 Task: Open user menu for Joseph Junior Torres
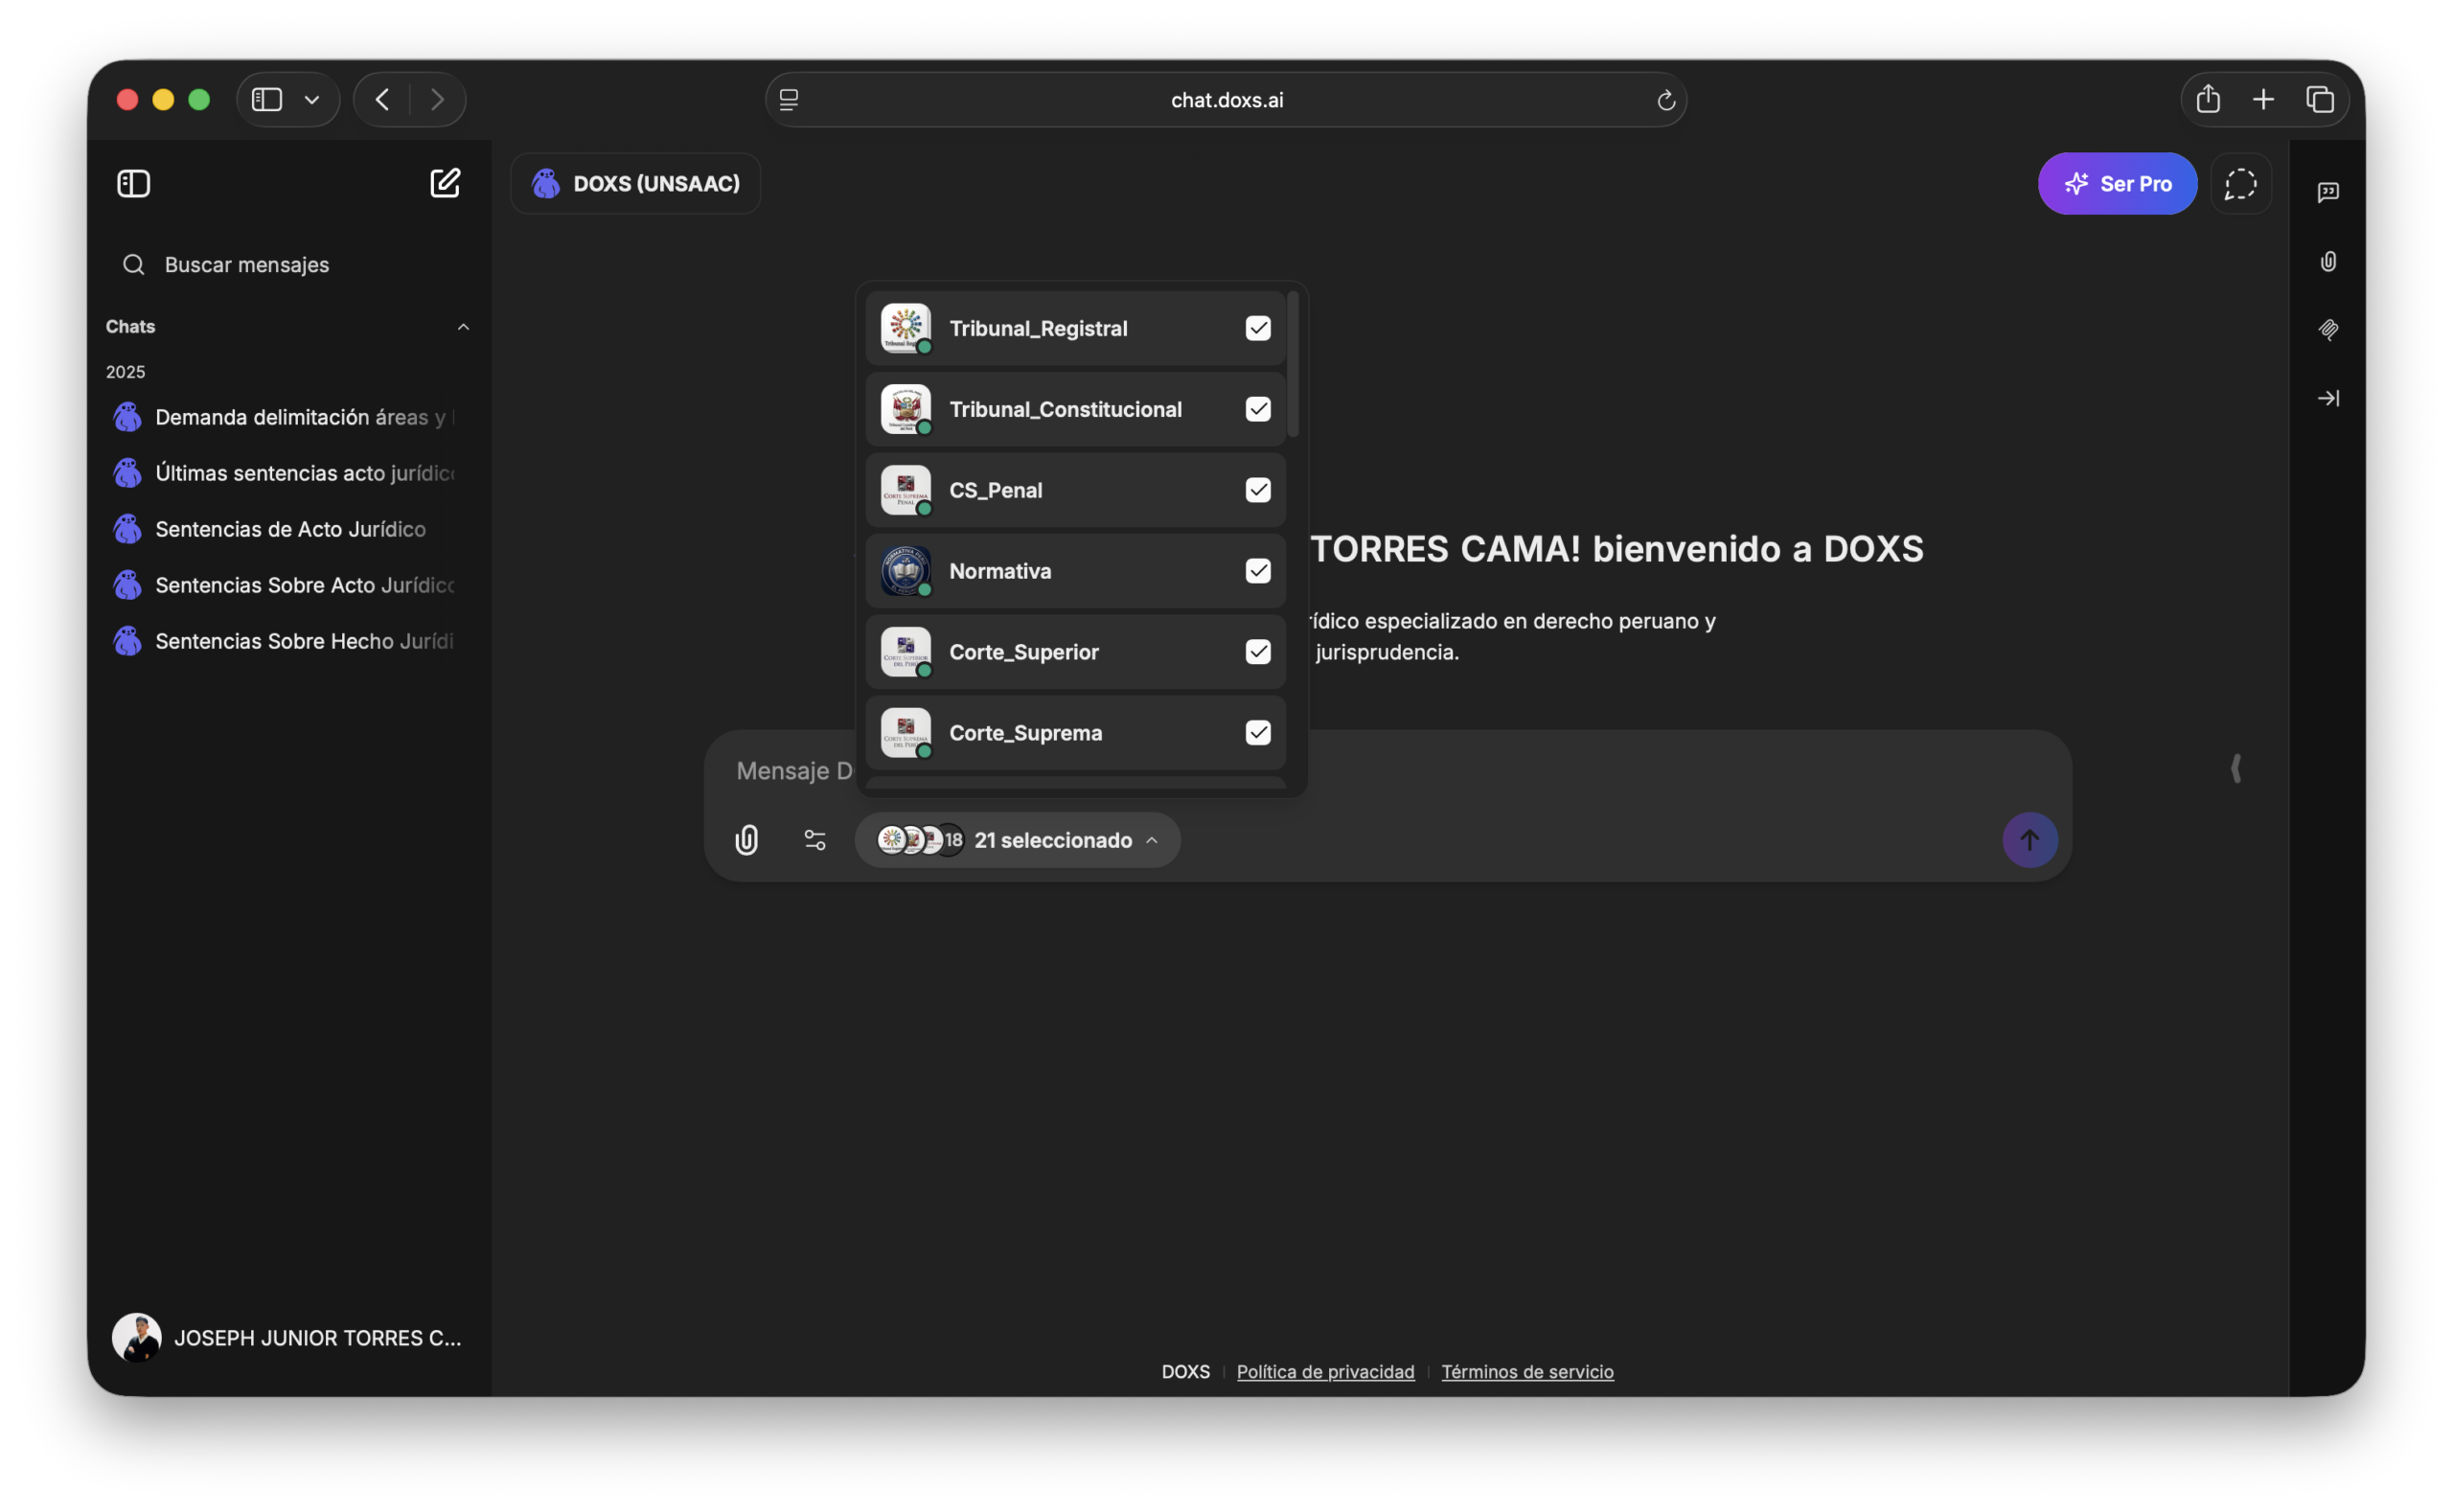(x=288, y=1338)
